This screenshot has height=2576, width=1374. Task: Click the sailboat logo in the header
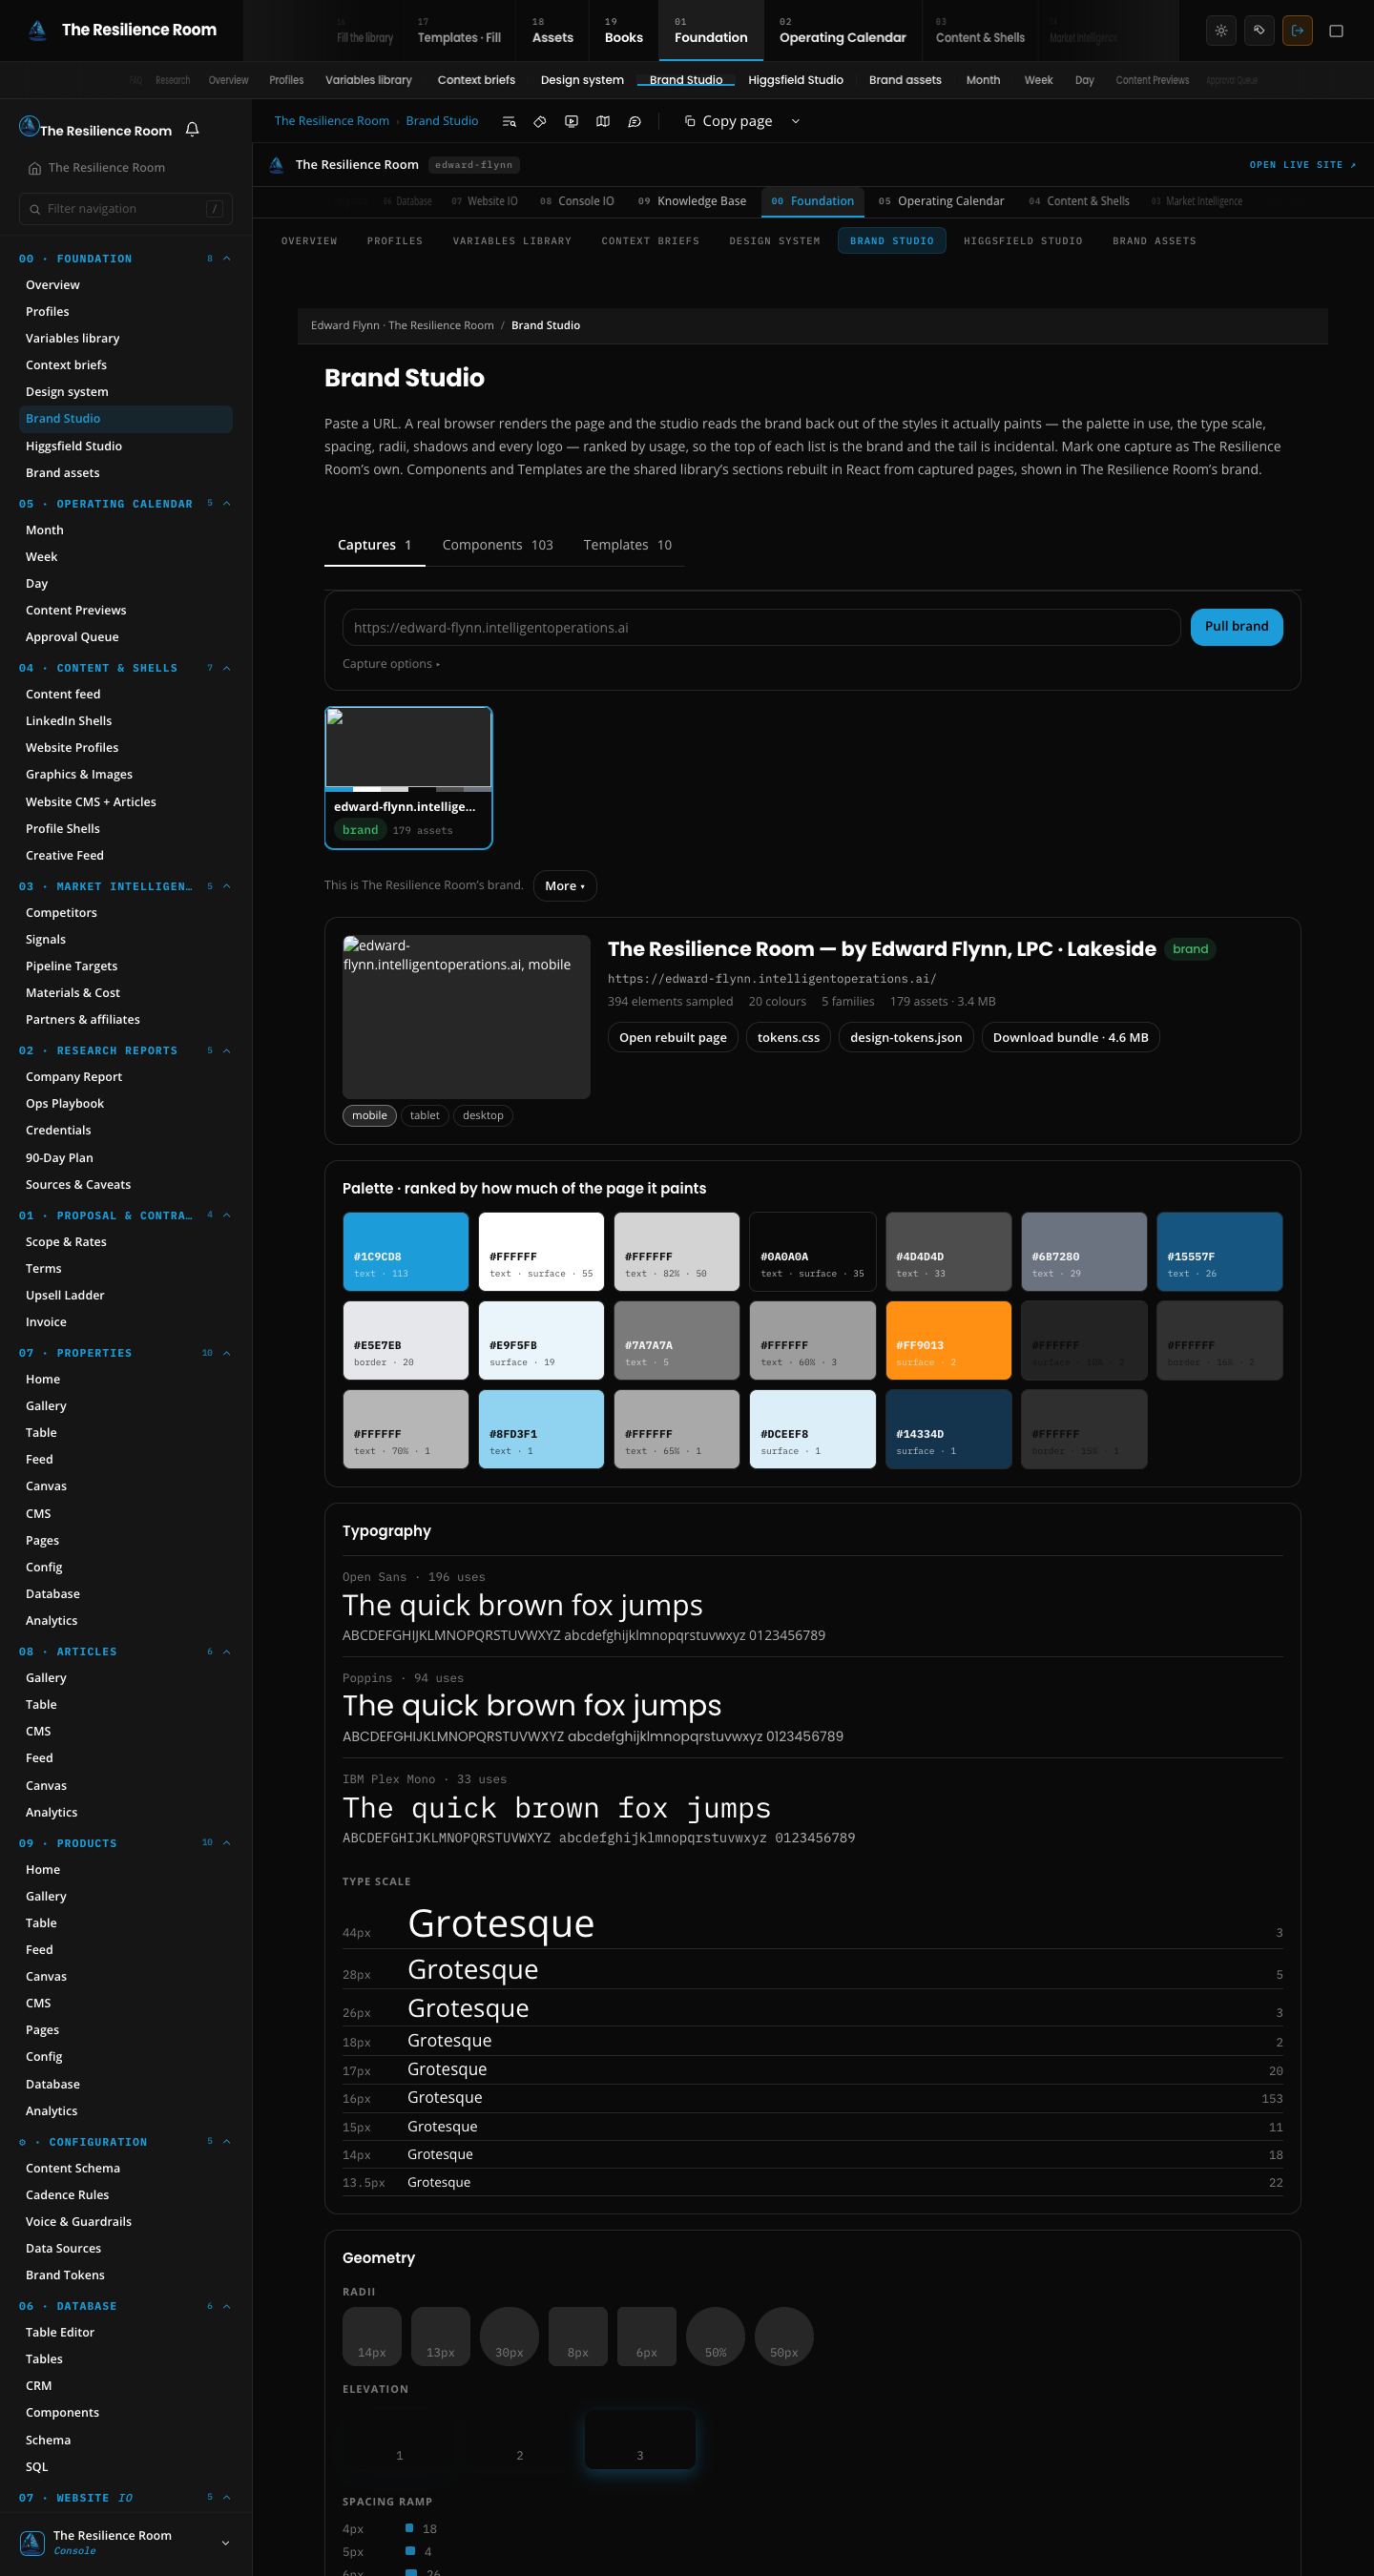point(37,30)
